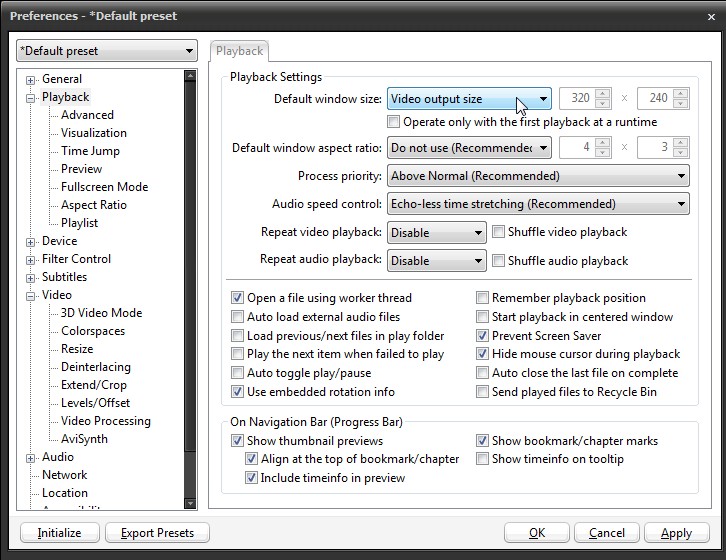Enable Remember playback position
This screenshot has height=560, width=726.
coord(482,298)
